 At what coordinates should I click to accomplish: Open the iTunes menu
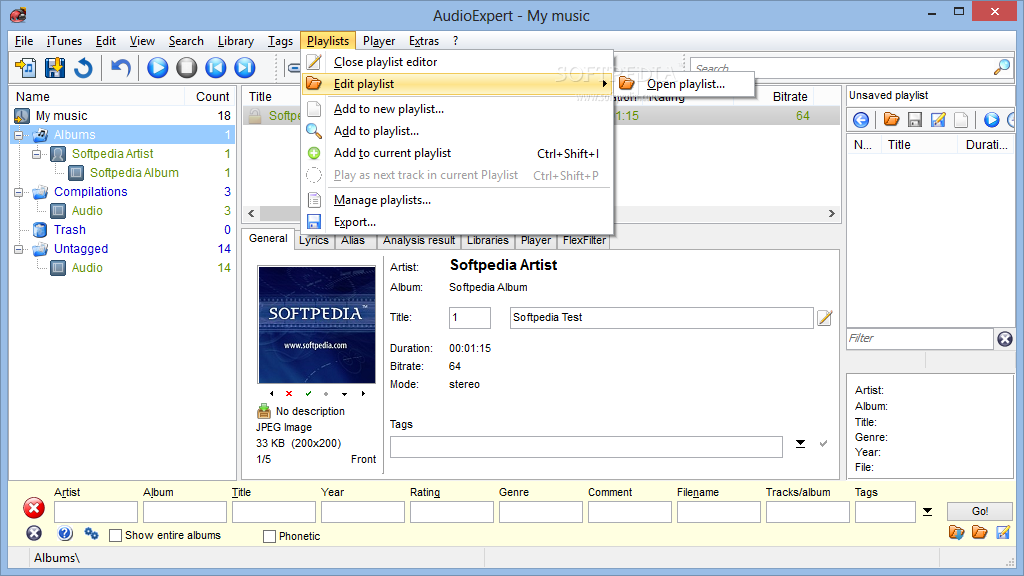(x=64, y=41)
